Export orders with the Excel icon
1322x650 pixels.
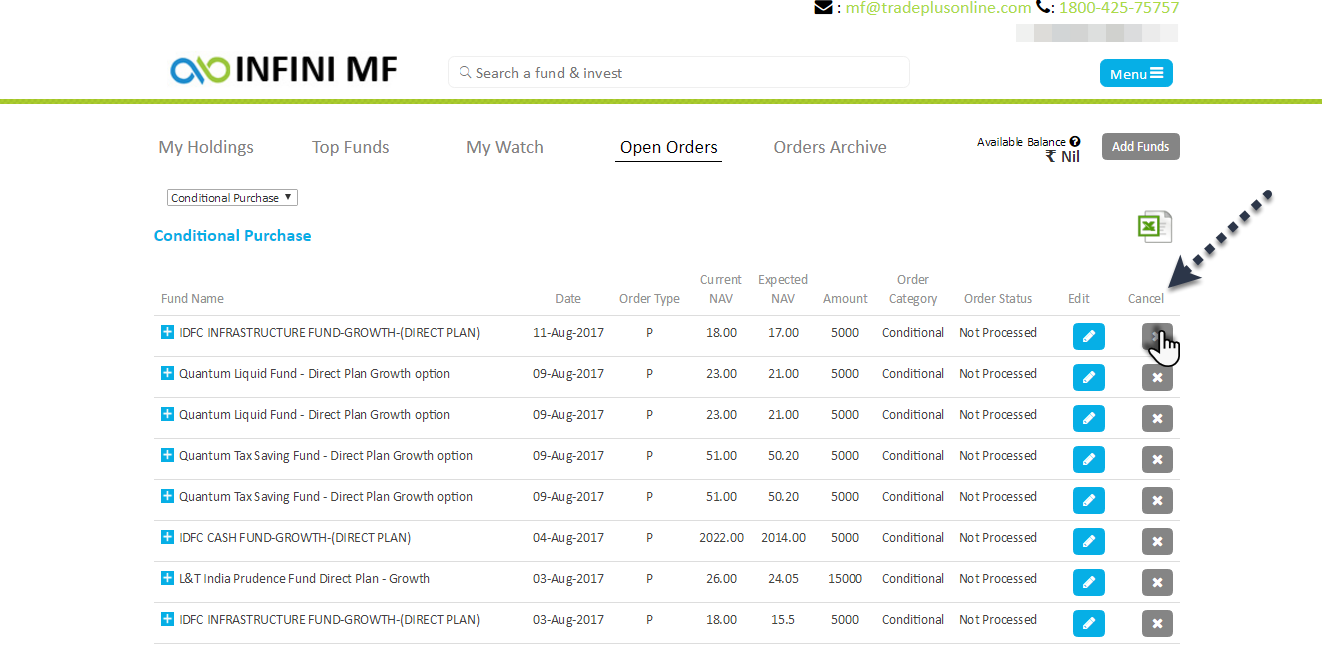1154,227
